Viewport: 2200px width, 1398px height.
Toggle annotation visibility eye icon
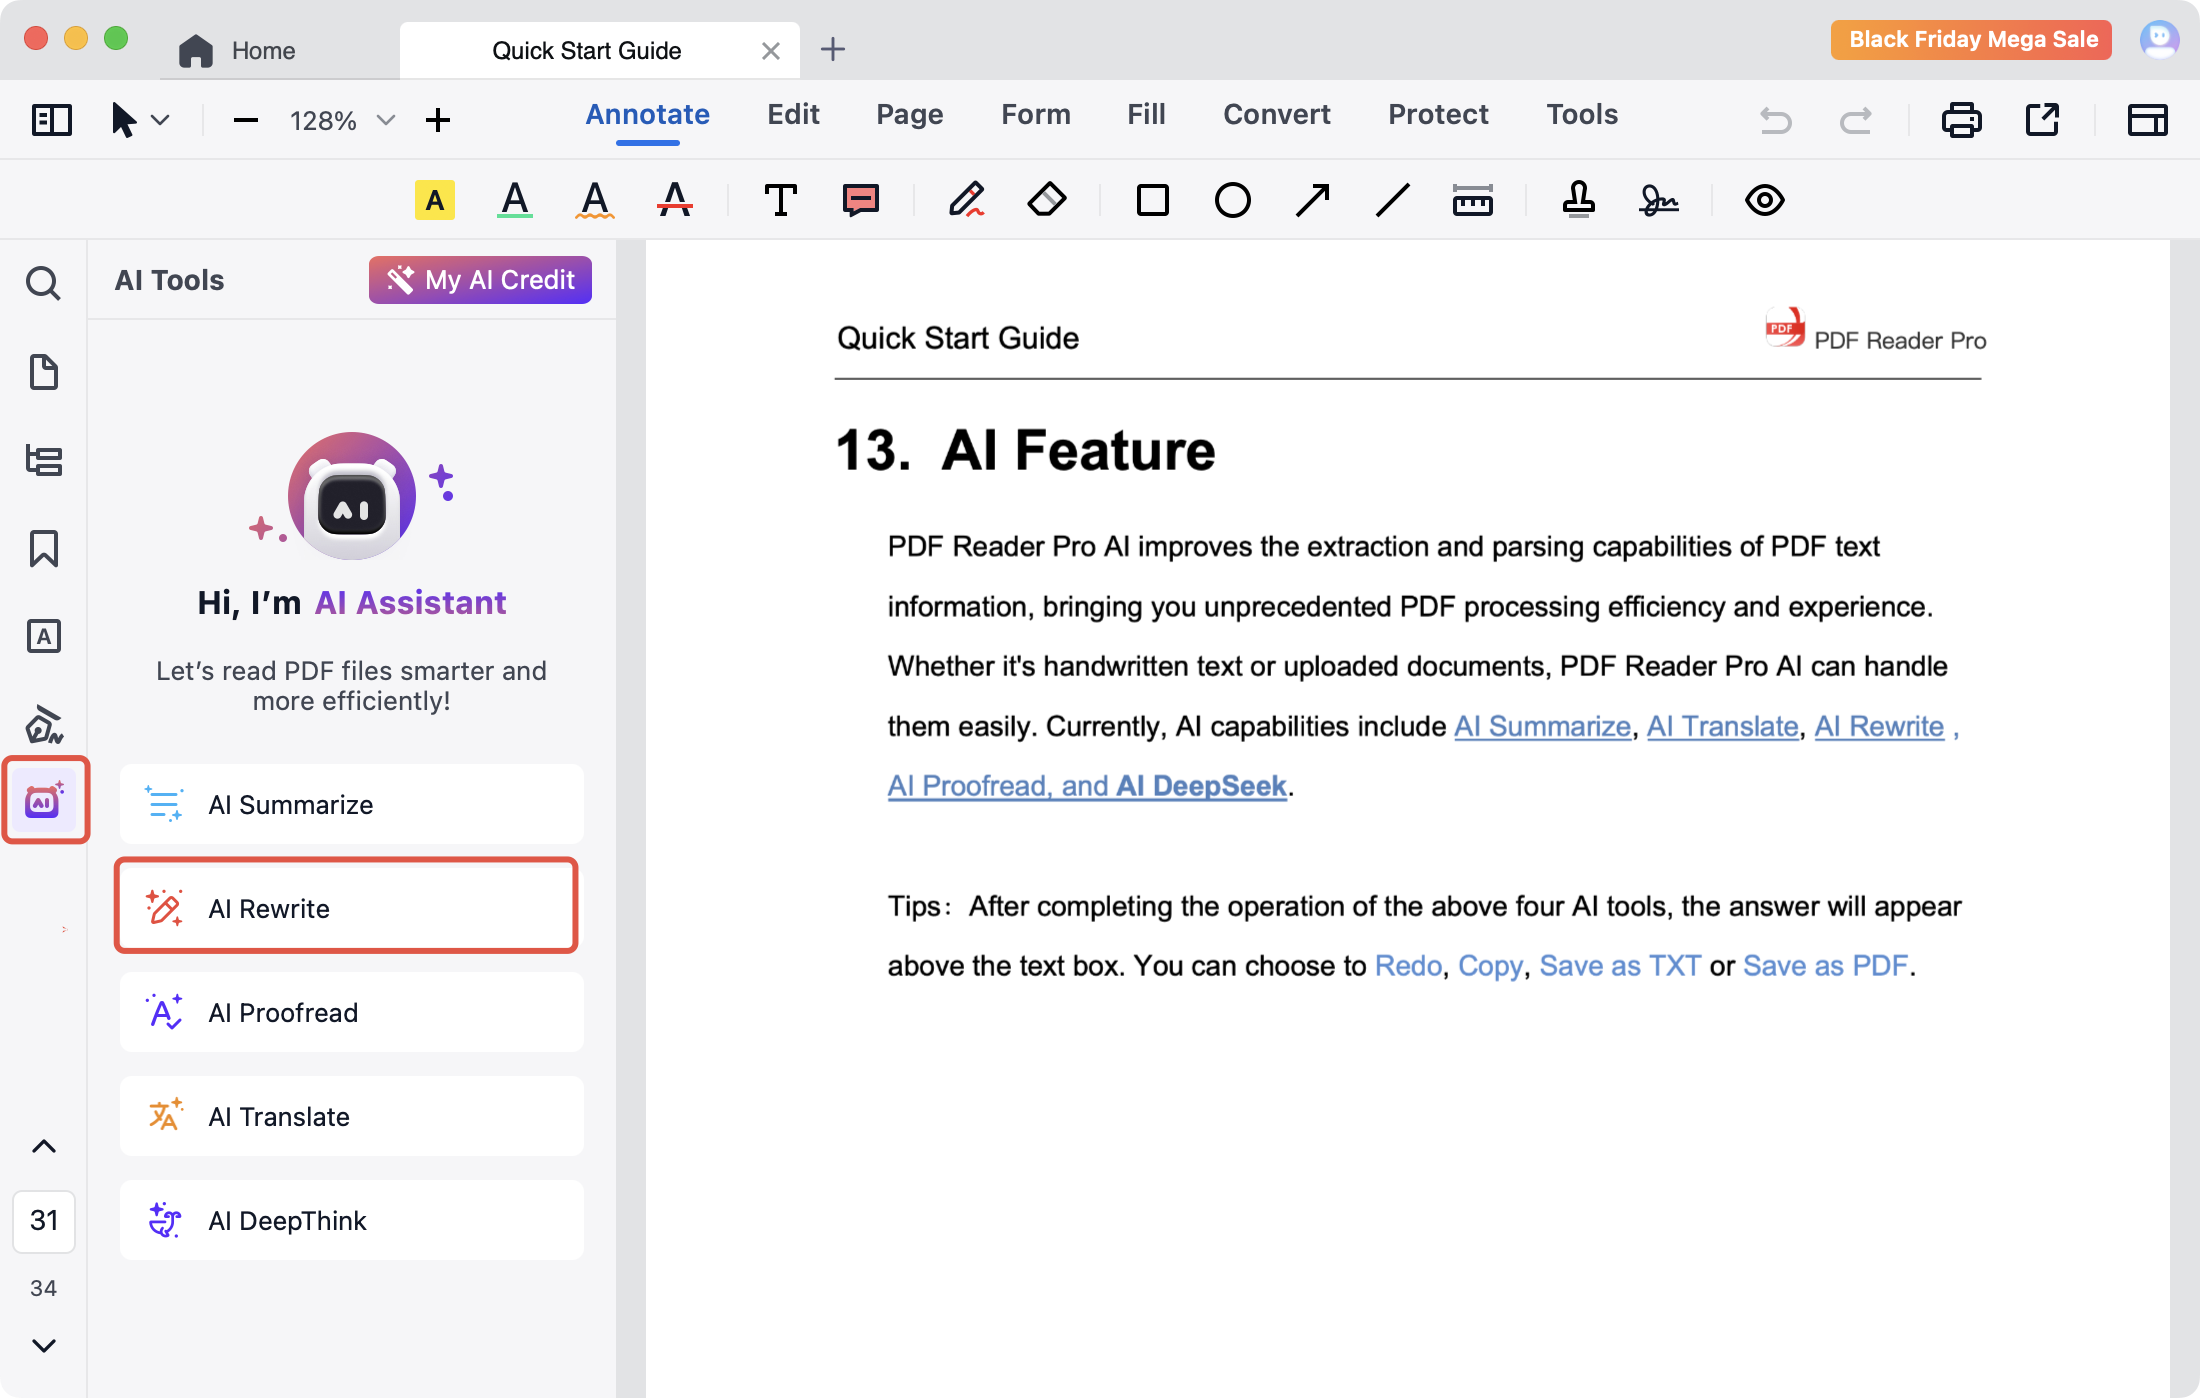pos(1764,200)
